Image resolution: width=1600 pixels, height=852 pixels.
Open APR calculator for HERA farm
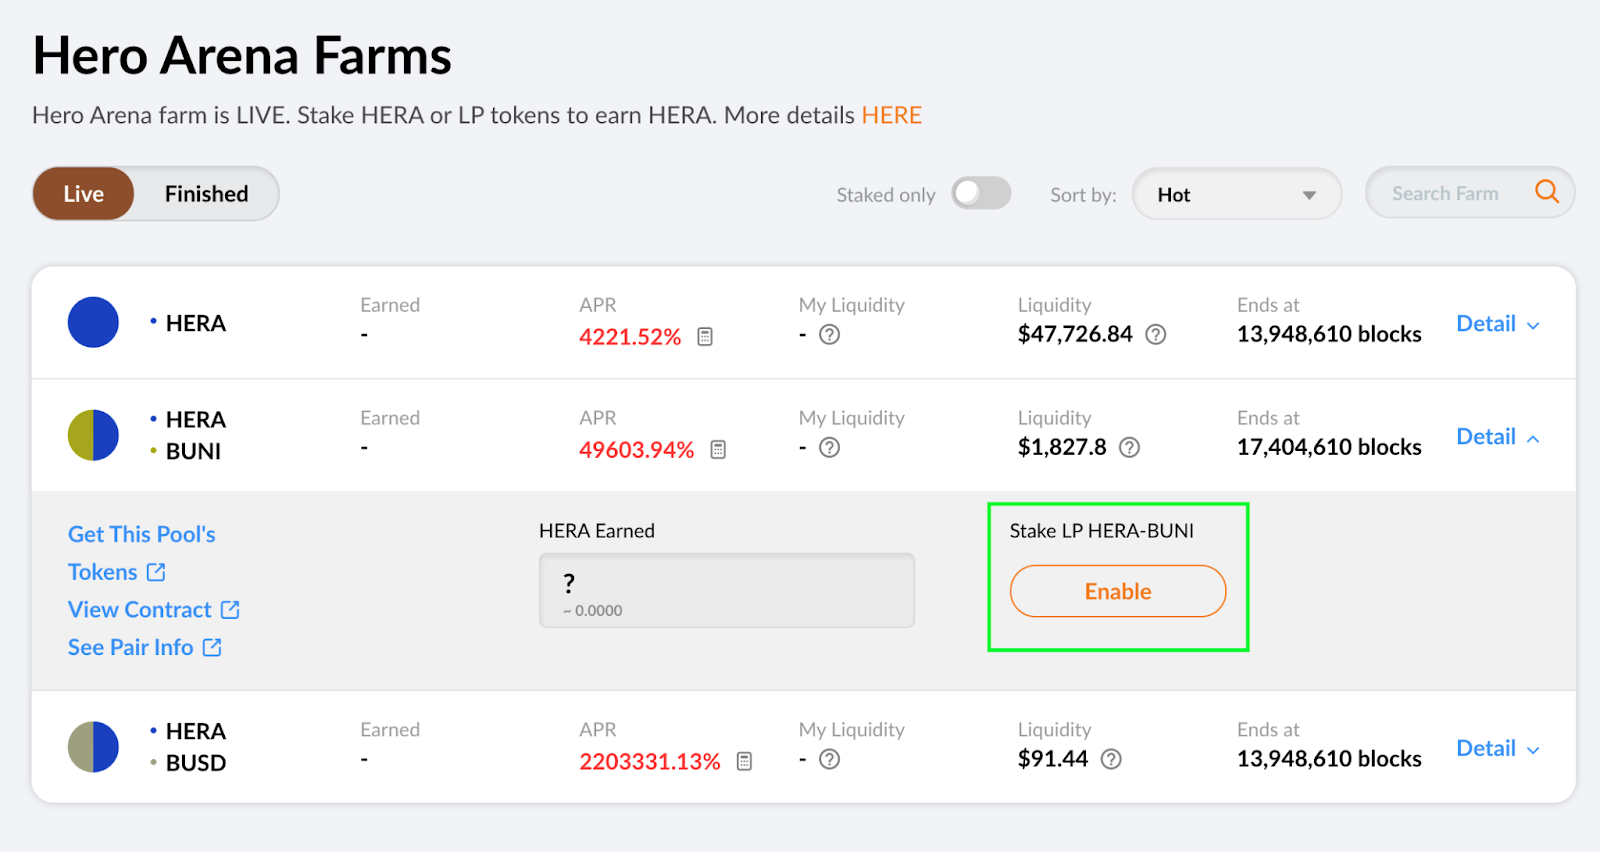(x=705, y=337)
